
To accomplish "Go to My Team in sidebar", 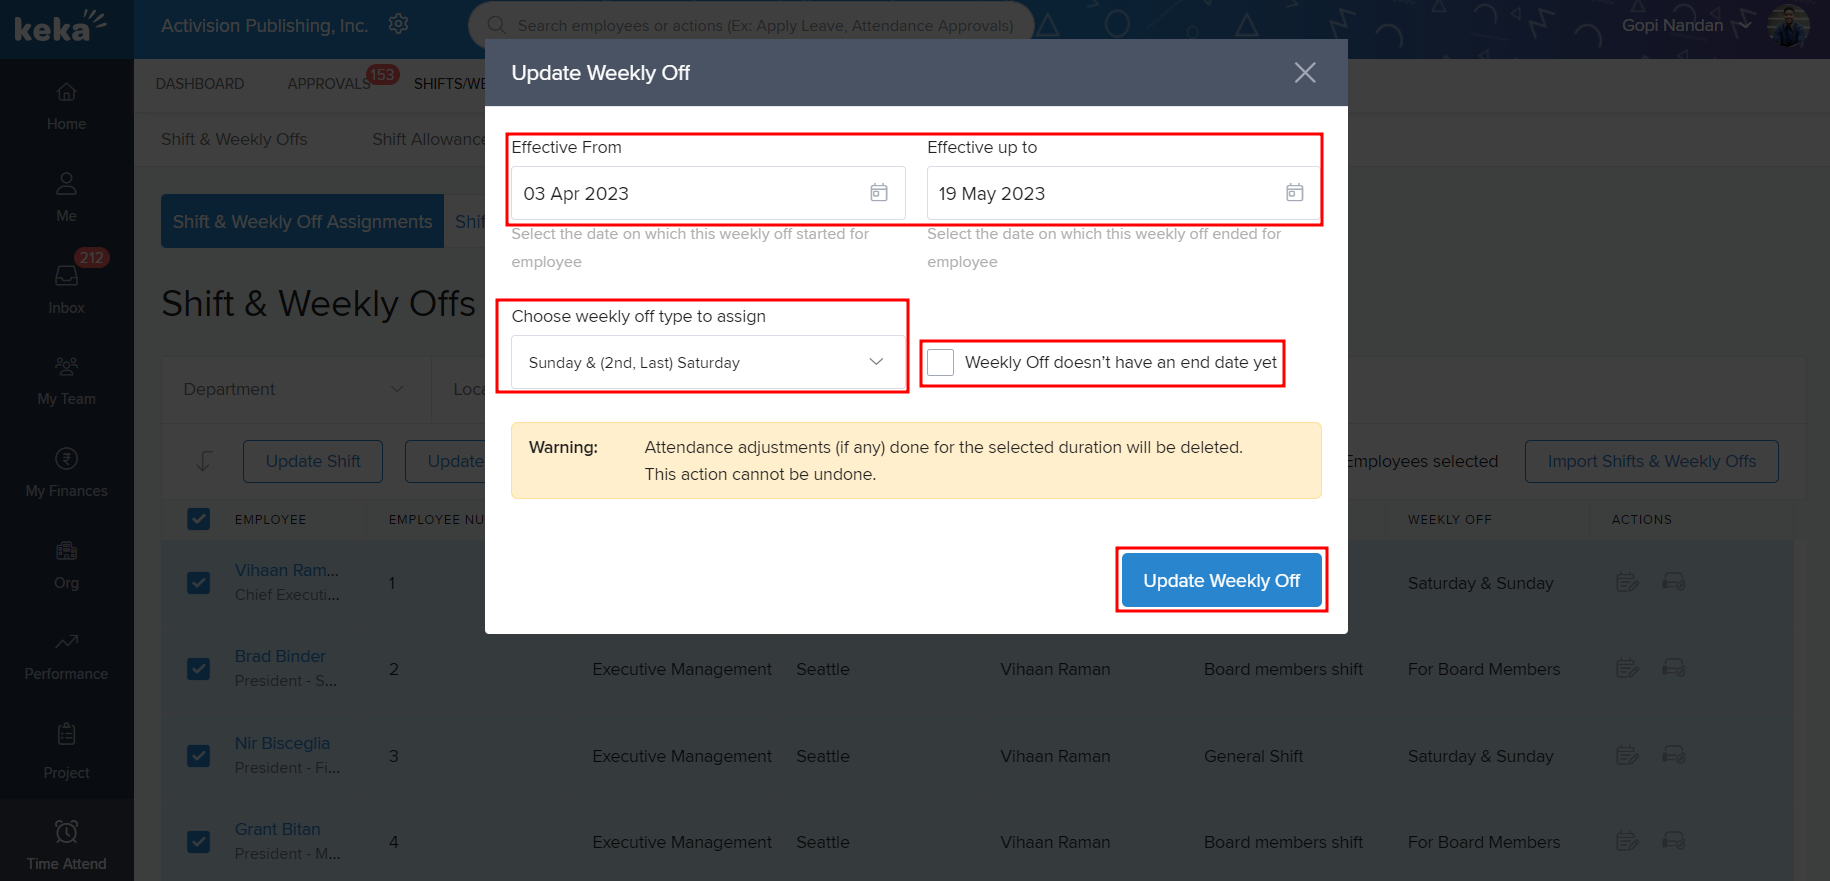I will pos(66,380).
